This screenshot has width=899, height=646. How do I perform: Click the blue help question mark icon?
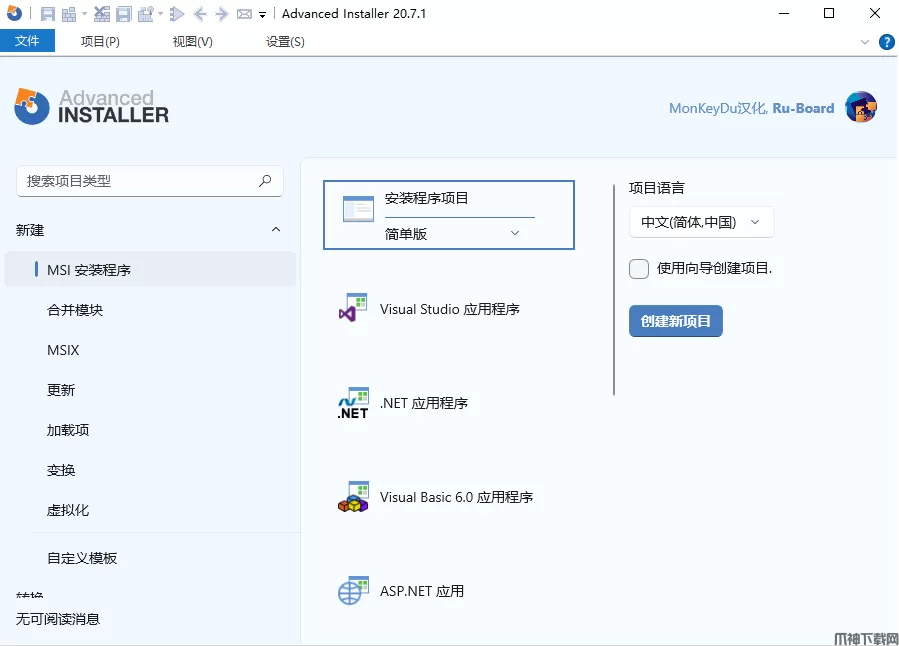[x=886, y=42]
